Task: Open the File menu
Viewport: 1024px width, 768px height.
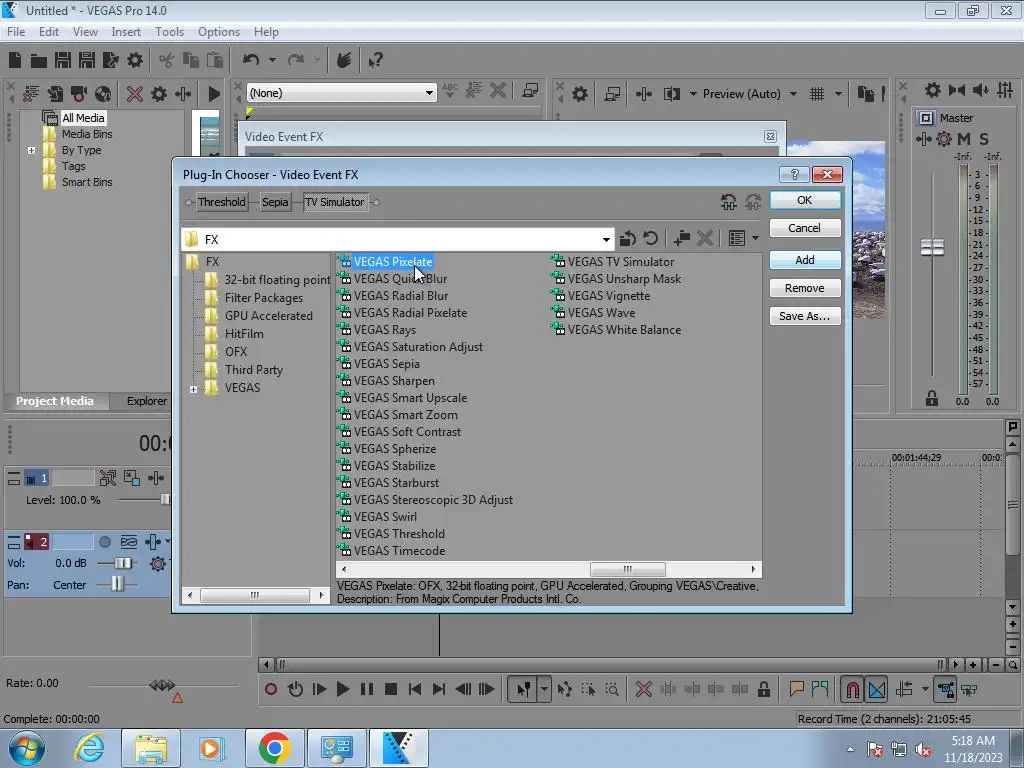Action: [16, 31]
